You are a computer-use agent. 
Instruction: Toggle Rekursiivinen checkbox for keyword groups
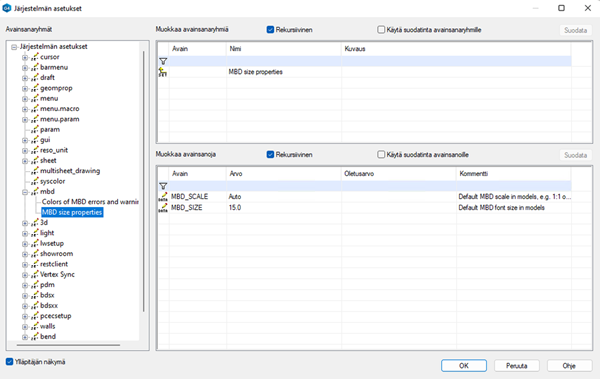pyautogui.click(x=270, y=29)
